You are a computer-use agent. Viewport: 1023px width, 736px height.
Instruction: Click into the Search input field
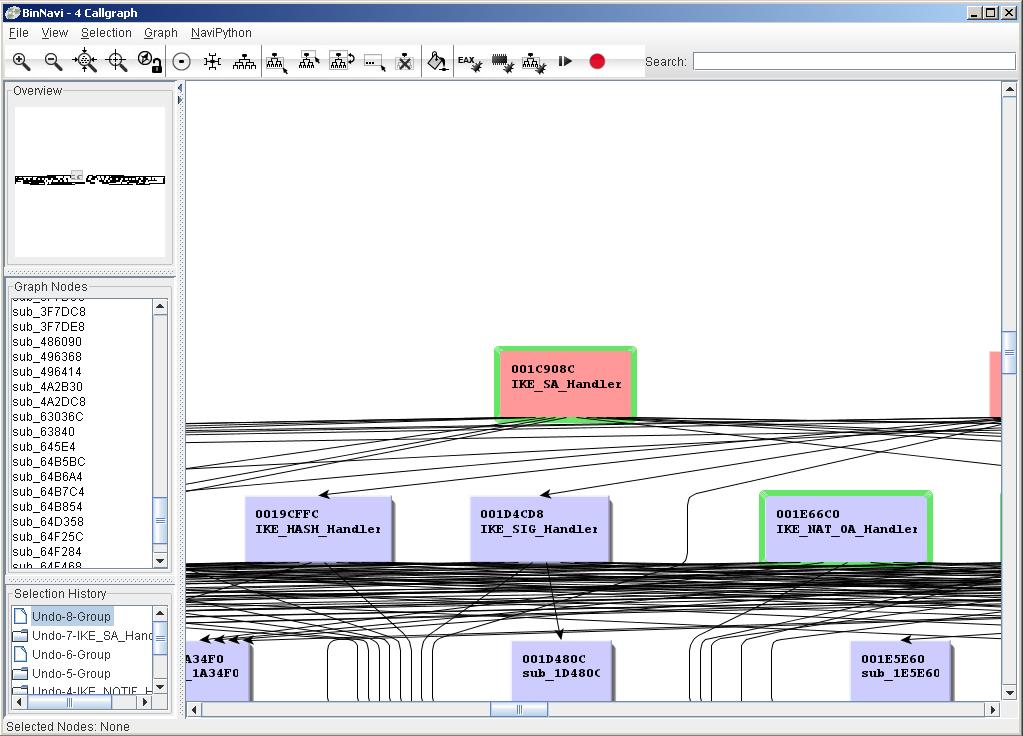tap(854, 61)
